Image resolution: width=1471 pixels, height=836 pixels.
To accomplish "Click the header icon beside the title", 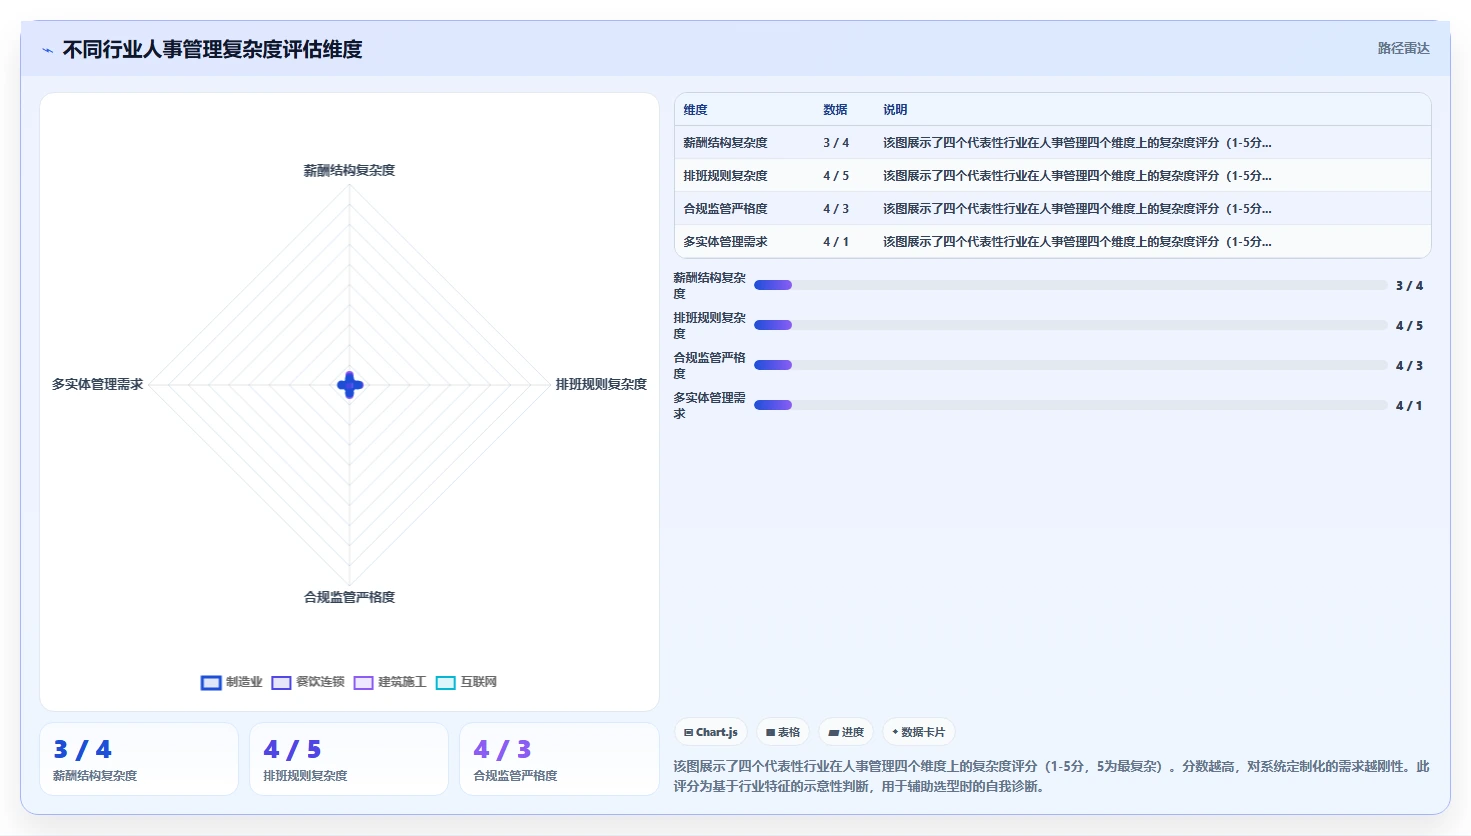I will coord(47,50).
